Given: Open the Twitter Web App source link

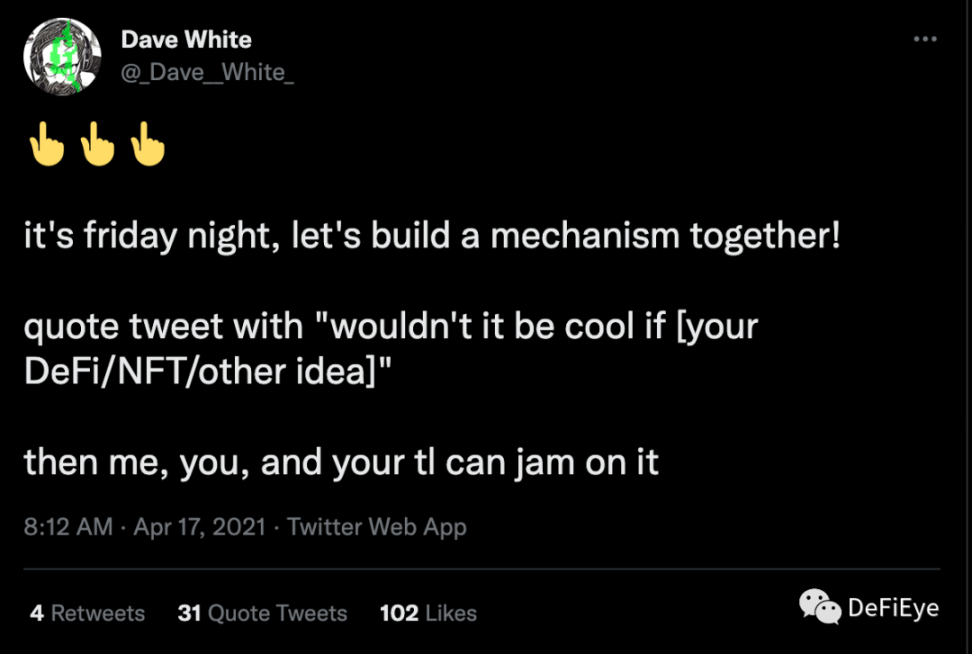Looking at the screenshot, I should point(377,526).
